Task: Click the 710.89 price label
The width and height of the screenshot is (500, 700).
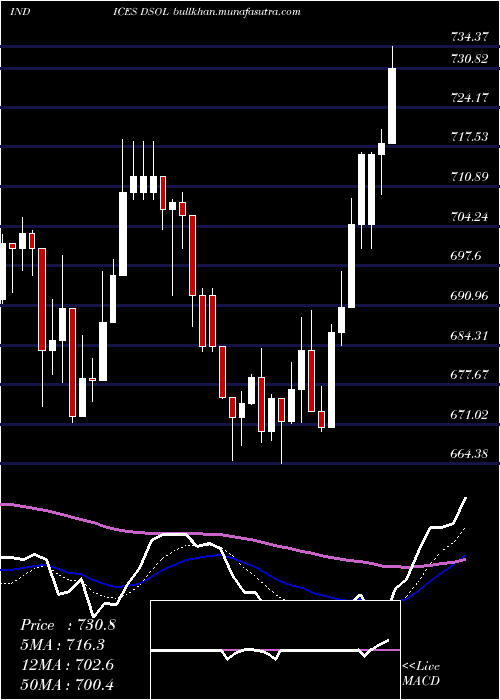Action: click(x=469, y=177)
